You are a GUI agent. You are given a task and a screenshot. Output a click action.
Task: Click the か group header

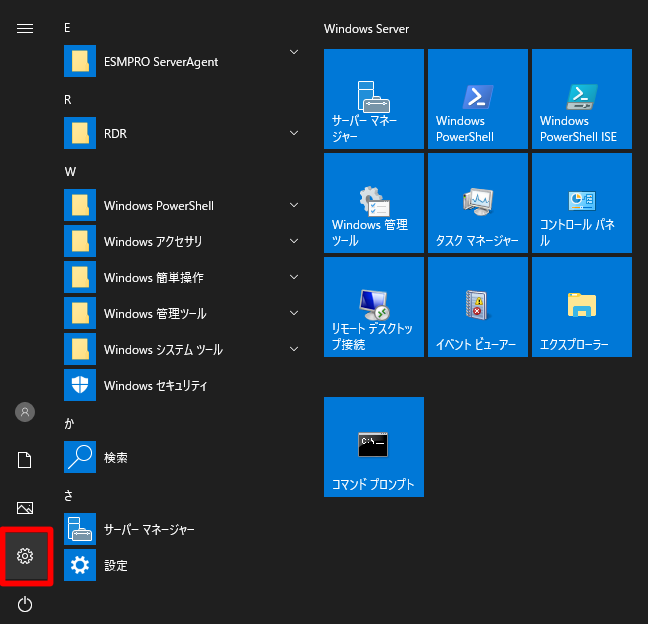tap(69, 424)
